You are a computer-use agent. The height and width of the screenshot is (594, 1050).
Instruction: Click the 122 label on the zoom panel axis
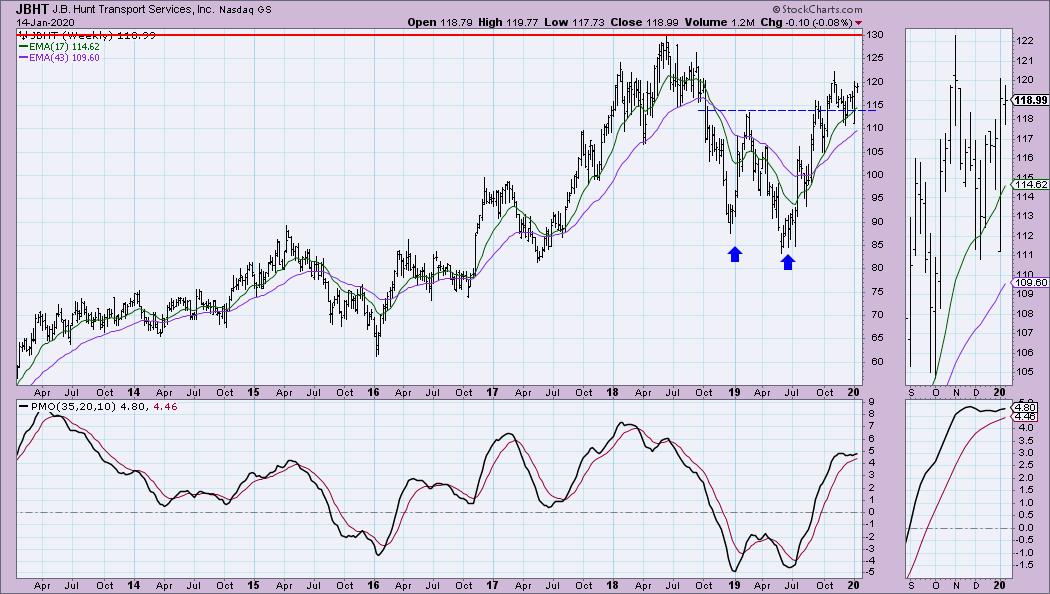point(1025,41)
